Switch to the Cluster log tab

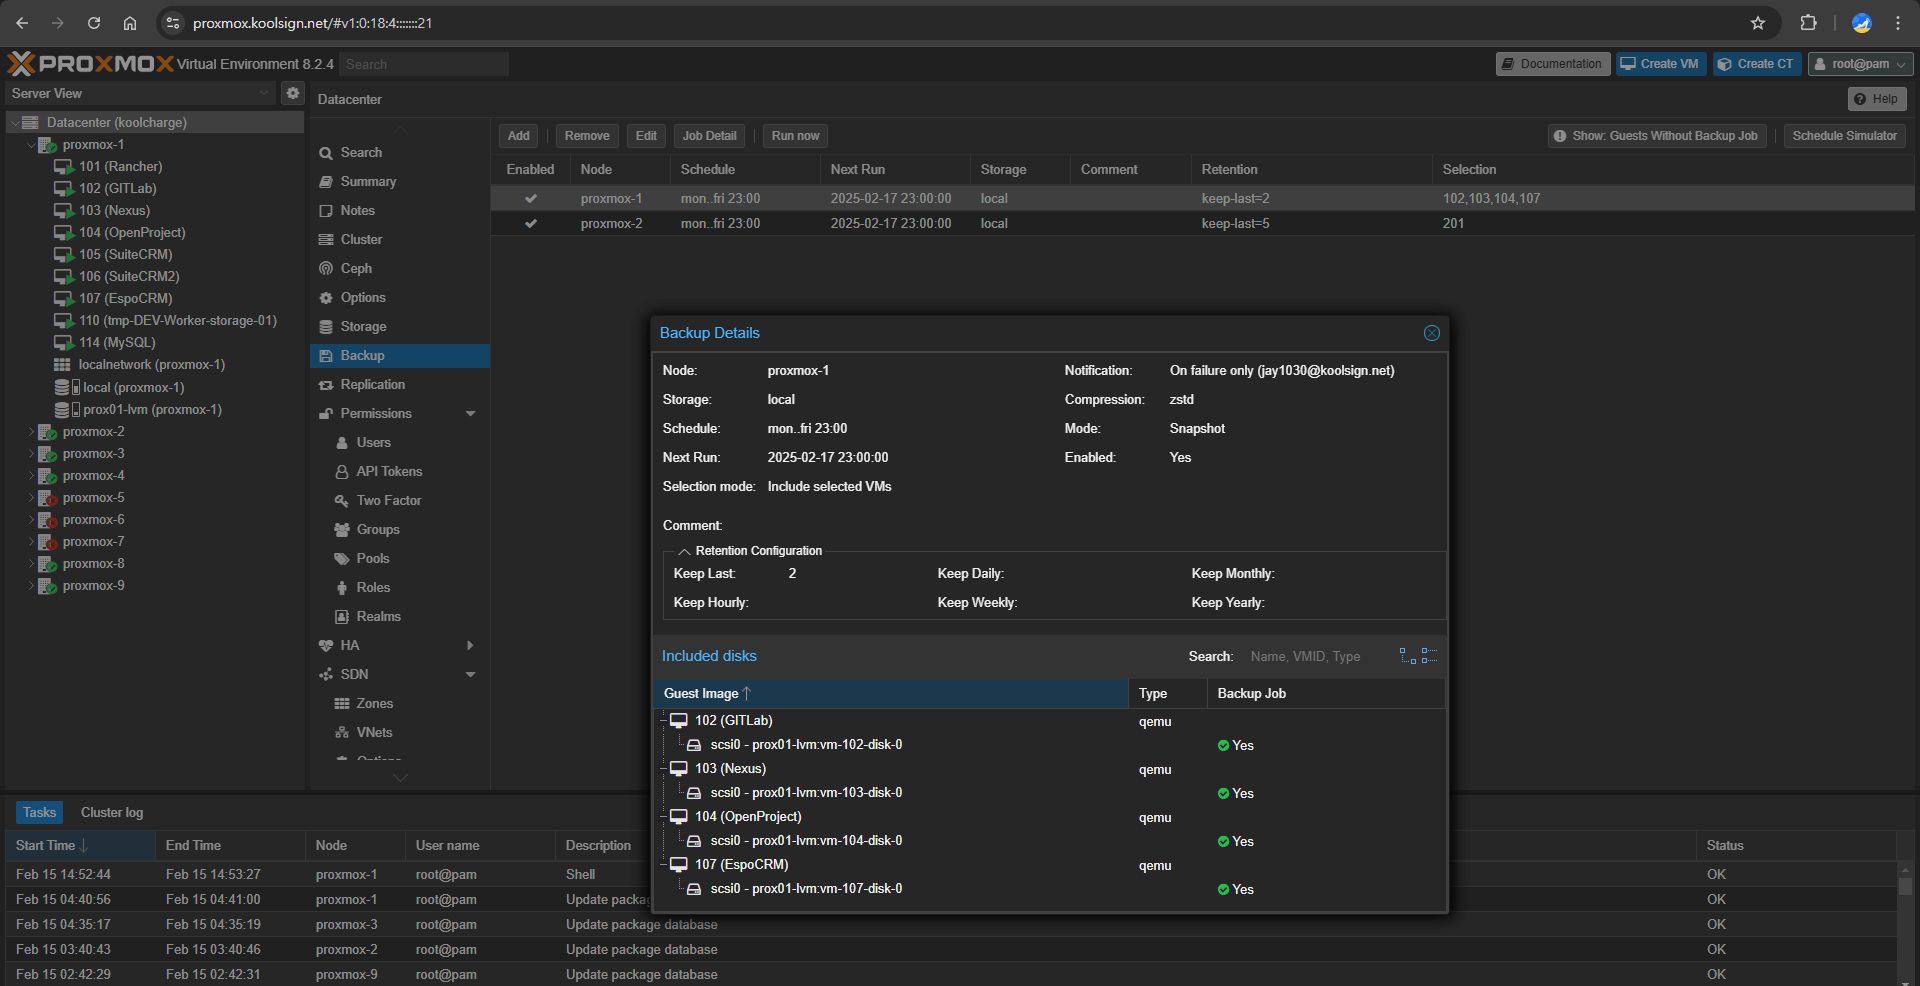point(112,812)
